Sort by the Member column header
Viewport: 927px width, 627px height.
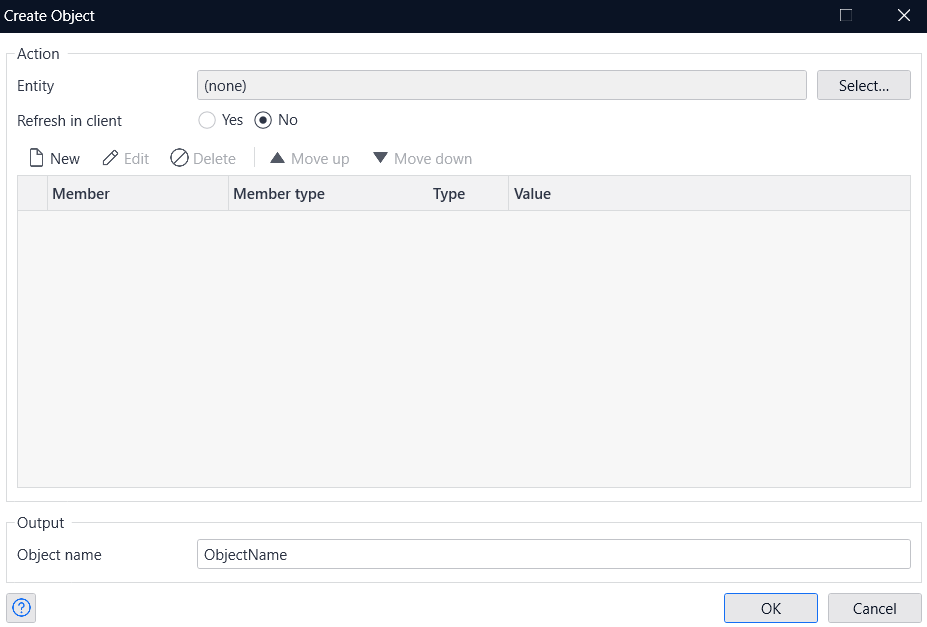(x=137, y=194)
